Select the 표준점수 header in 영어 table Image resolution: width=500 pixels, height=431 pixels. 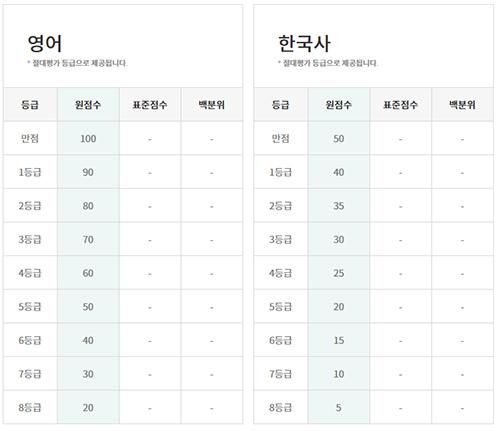point(150,105)
